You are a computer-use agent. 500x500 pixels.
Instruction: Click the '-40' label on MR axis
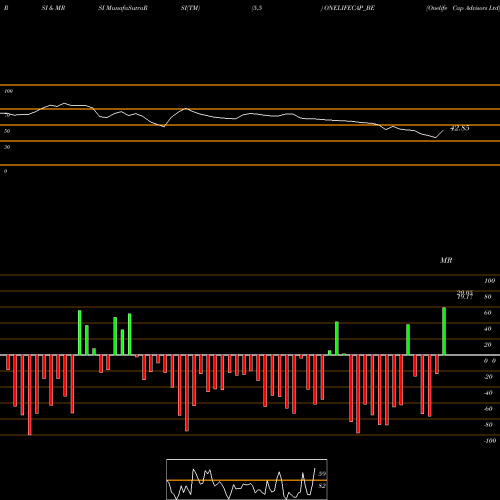coord(488,393)
